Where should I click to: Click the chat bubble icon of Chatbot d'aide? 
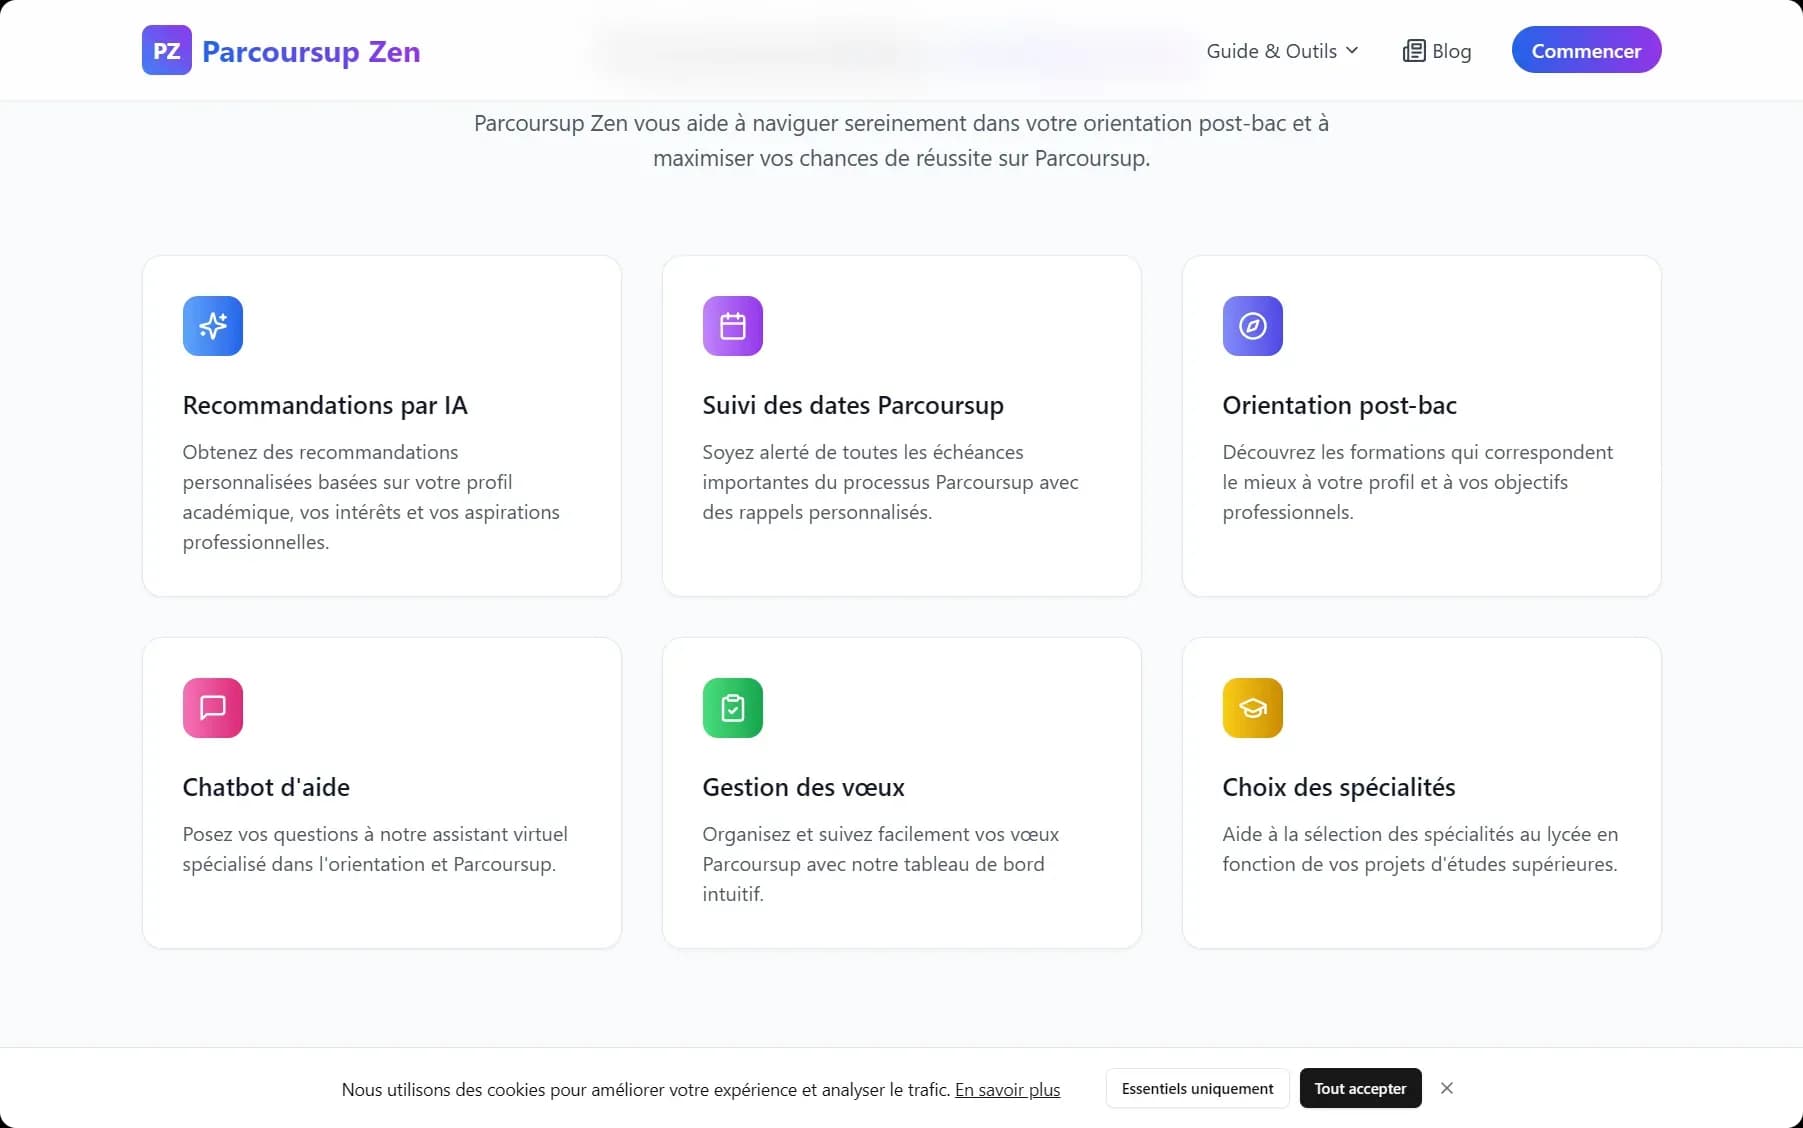click(212, 707)
